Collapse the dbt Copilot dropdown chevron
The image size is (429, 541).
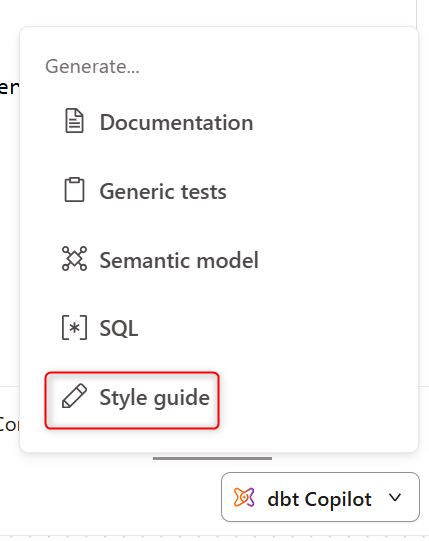(395, 498)
